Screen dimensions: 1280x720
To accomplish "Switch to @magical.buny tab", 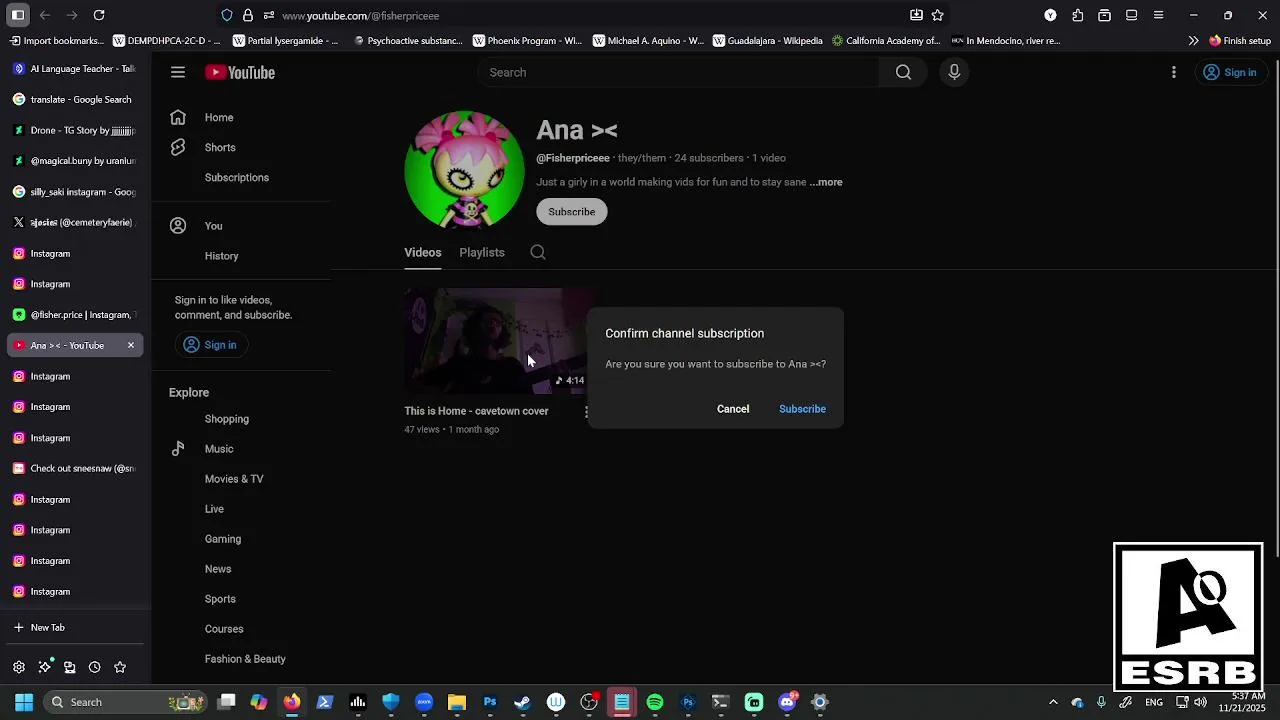I will (x=75, y=161).
